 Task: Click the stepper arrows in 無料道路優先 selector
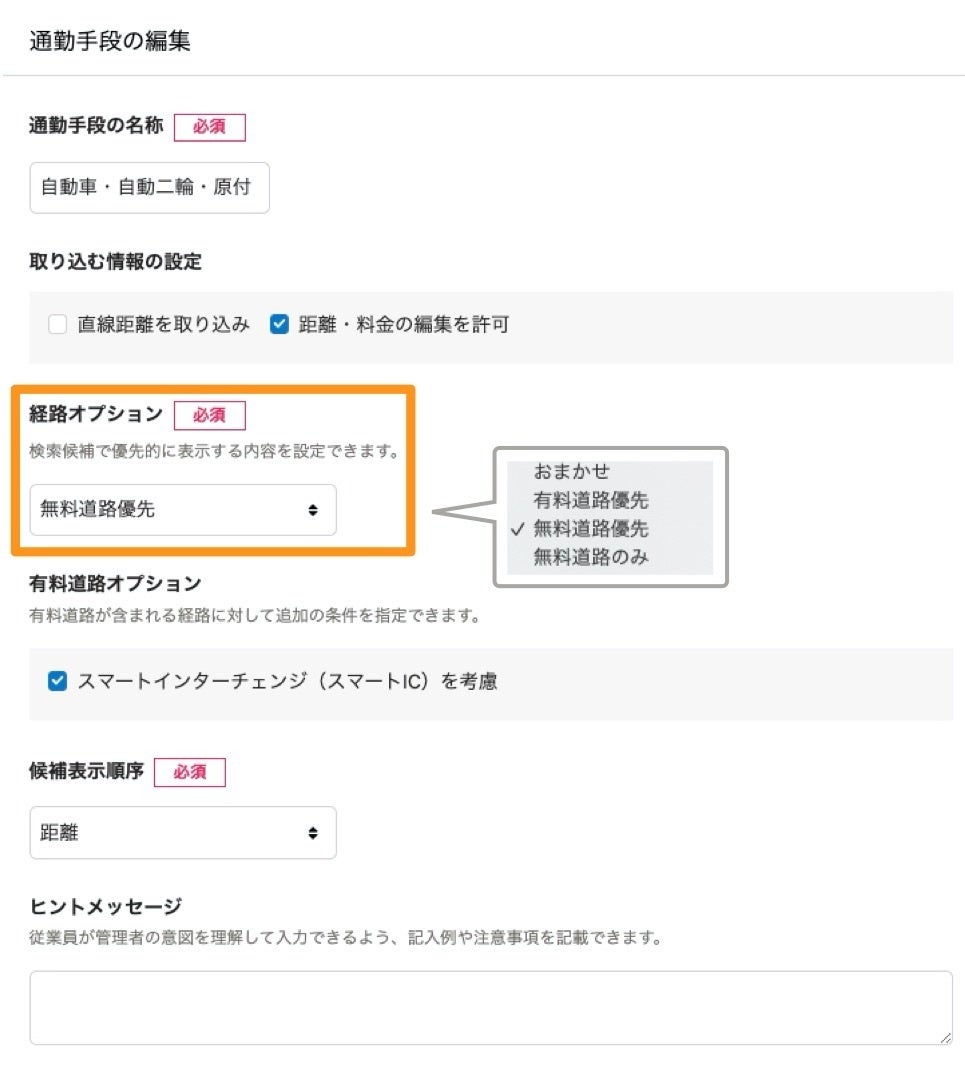click(314, 510)
